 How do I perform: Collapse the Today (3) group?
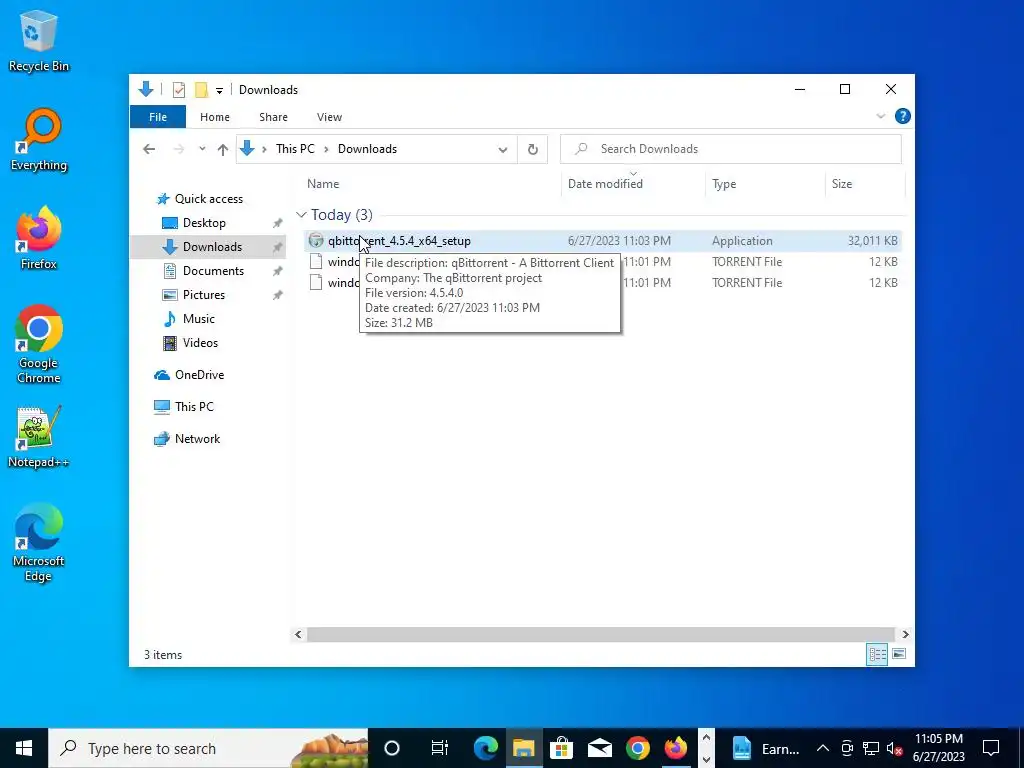301,215
